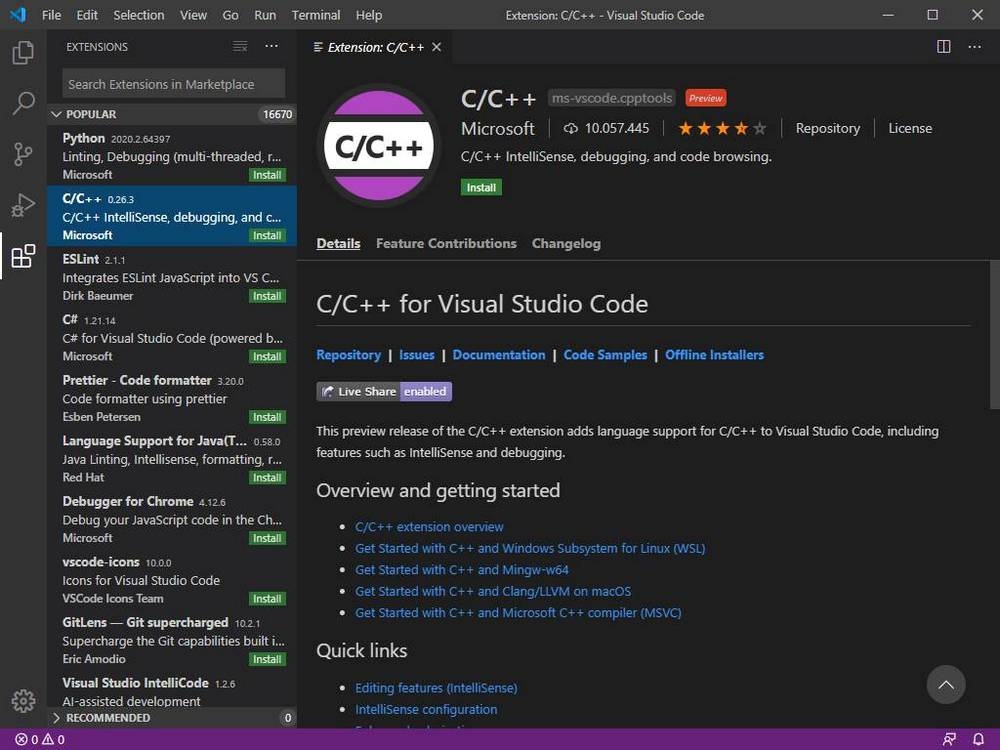The image size is (1000, 750).
Task: Click the split editor icon
Action: pyautogui.click(x=943, y=47)
